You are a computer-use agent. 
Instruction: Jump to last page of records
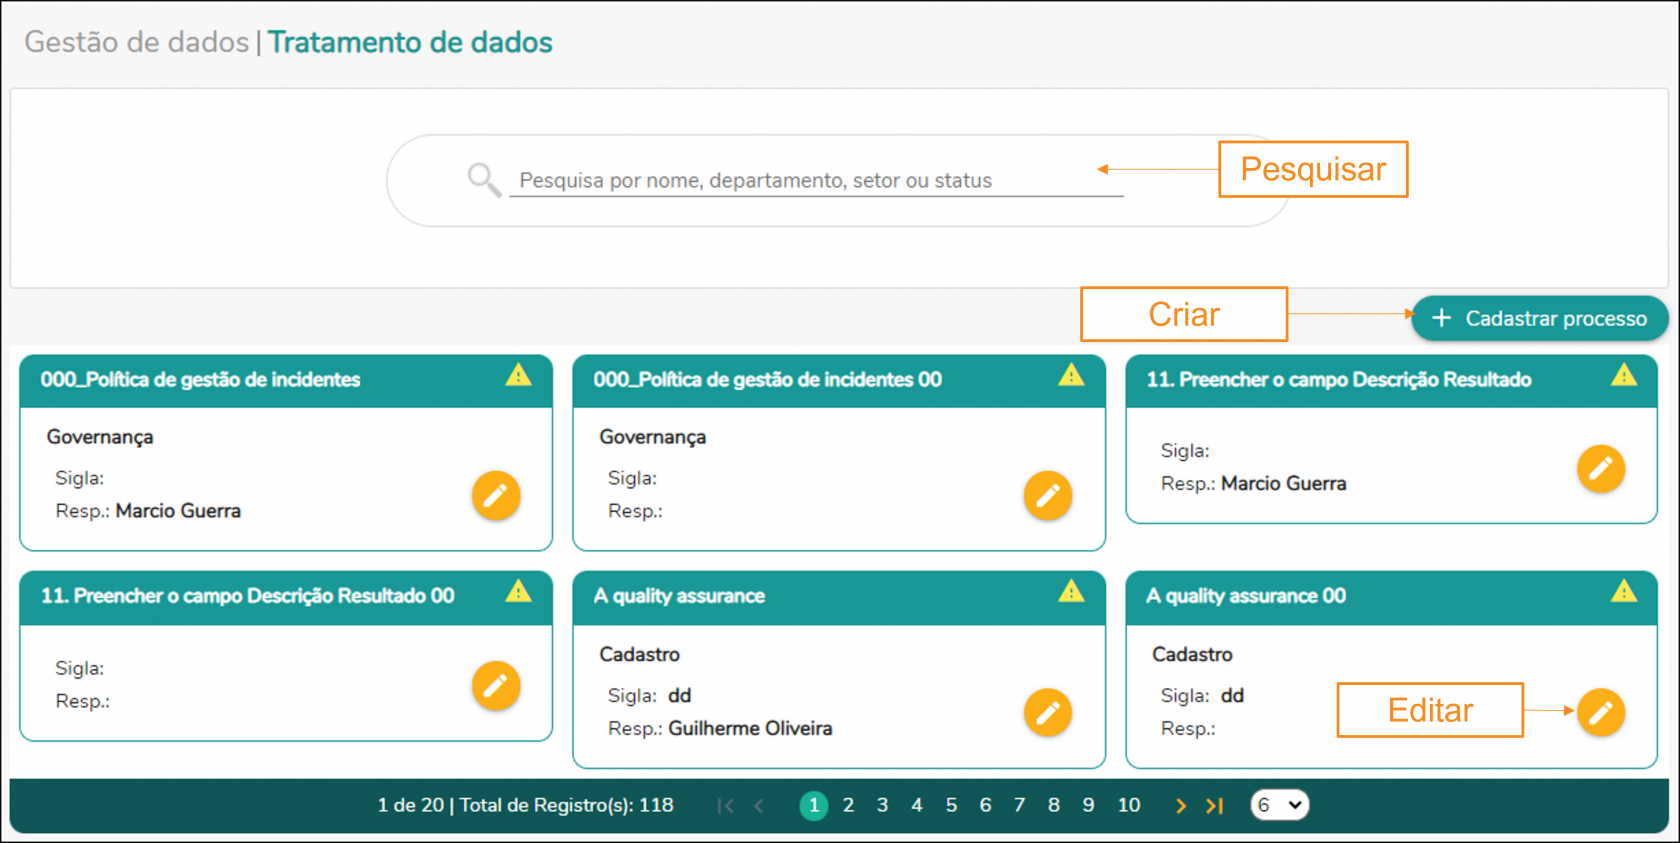pyautogui.click(x=1215, y=805)
